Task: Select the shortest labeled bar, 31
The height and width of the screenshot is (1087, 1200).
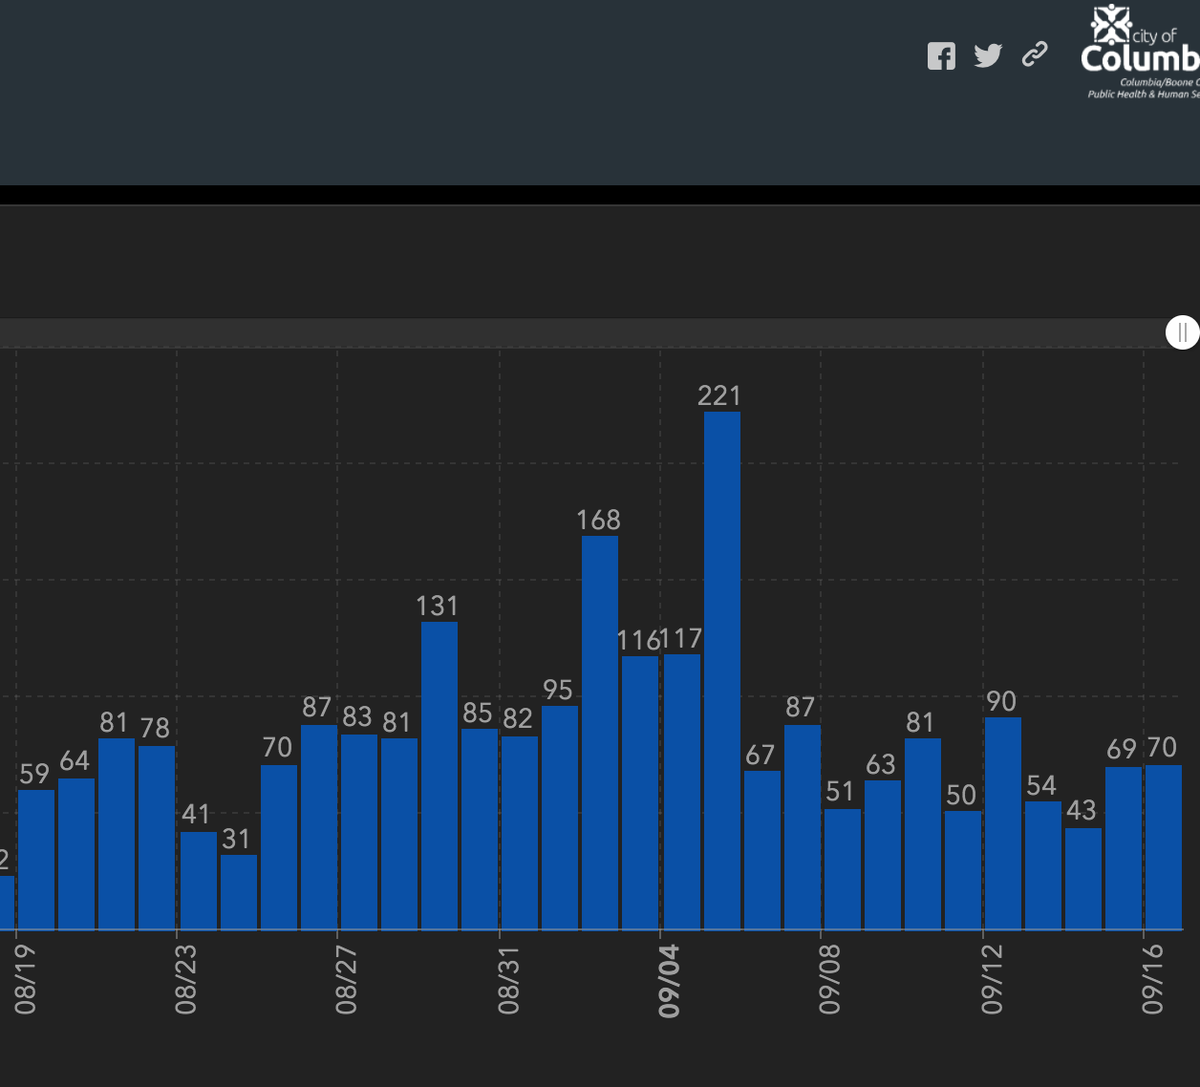Action: pos(239,892)
